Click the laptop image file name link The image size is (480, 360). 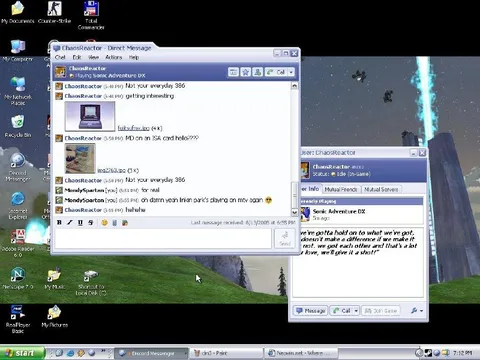(x=133, y=128)
